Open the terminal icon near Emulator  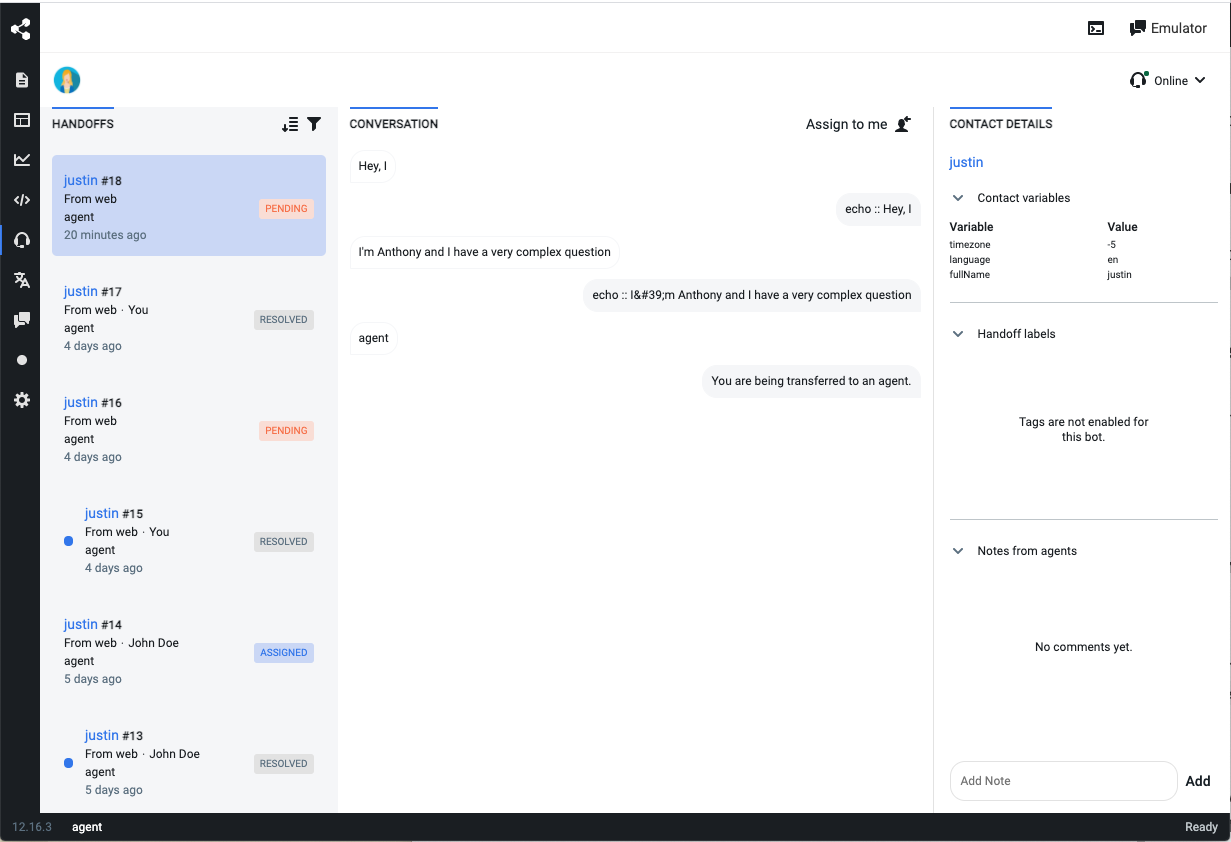pos(1096,28)
